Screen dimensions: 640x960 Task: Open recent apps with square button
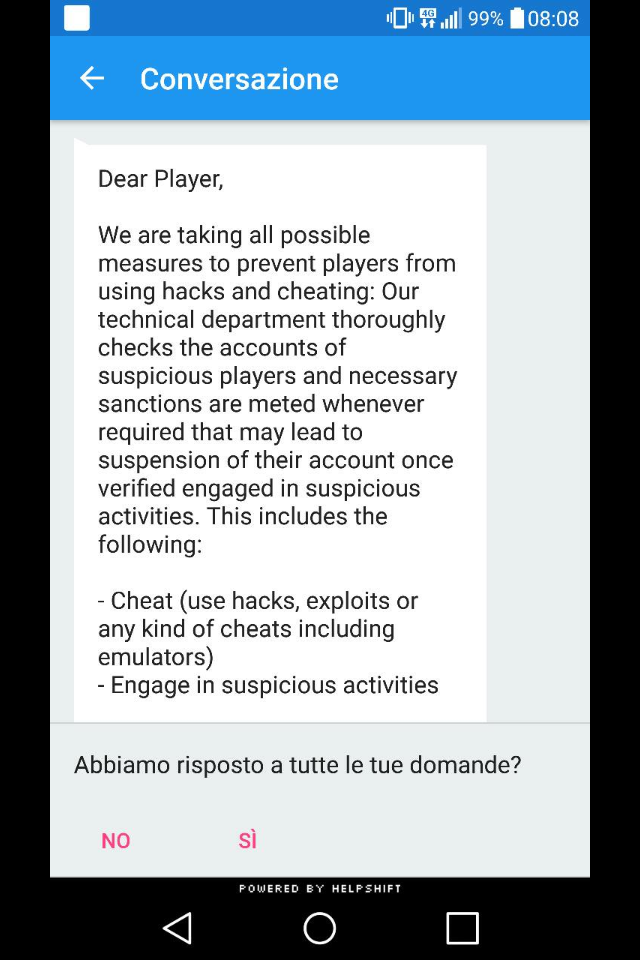(462, 928)
